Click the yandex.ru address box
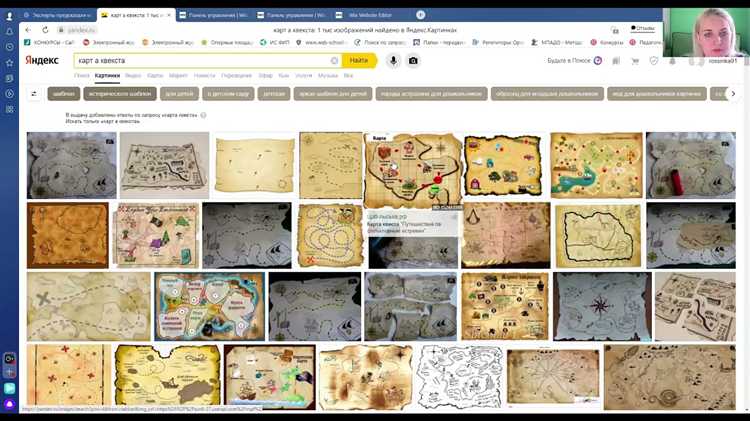This screenshot has width=750, height=421. tap(77, 30)
